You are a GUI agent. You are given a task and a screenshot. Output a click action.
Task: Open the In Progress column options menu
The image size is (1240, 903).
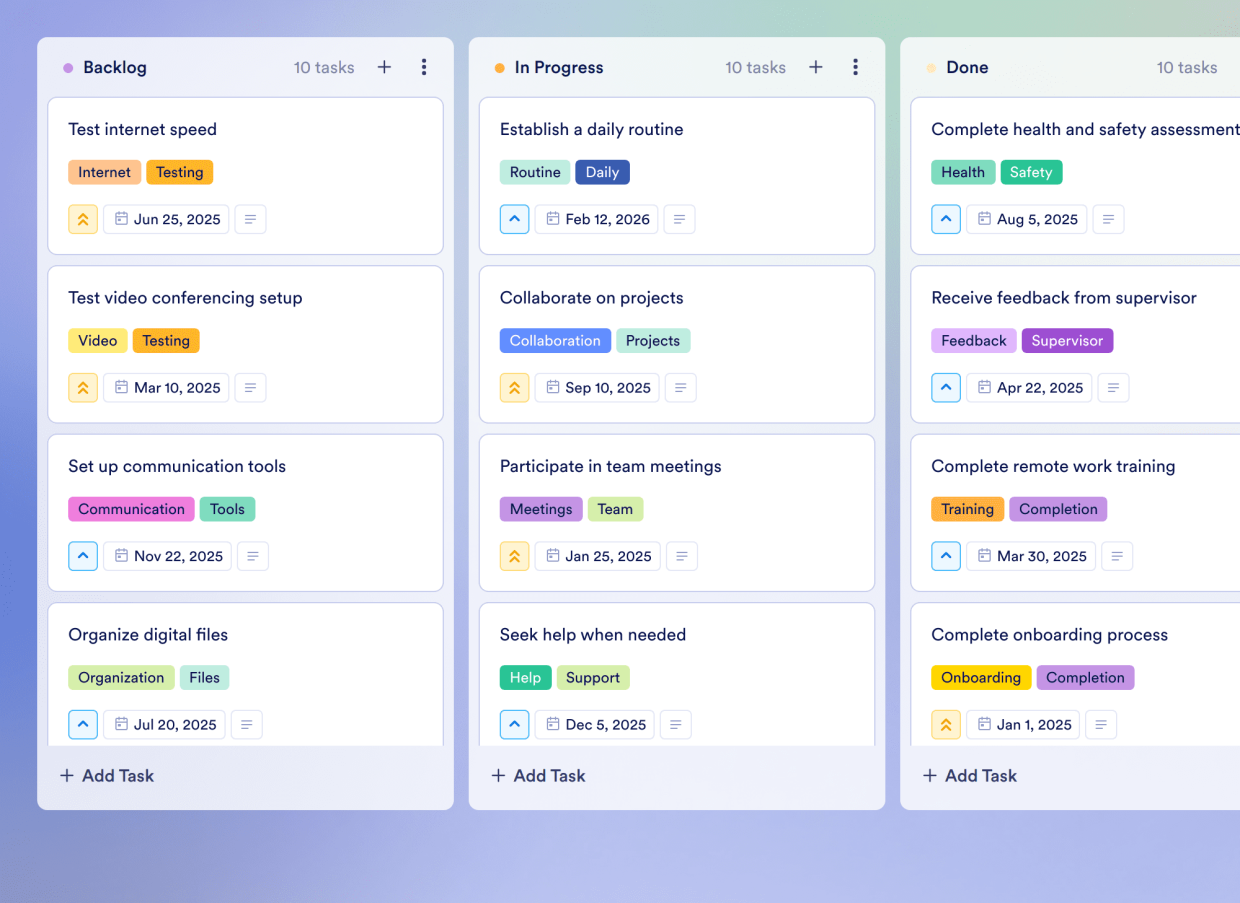point(855,67)
